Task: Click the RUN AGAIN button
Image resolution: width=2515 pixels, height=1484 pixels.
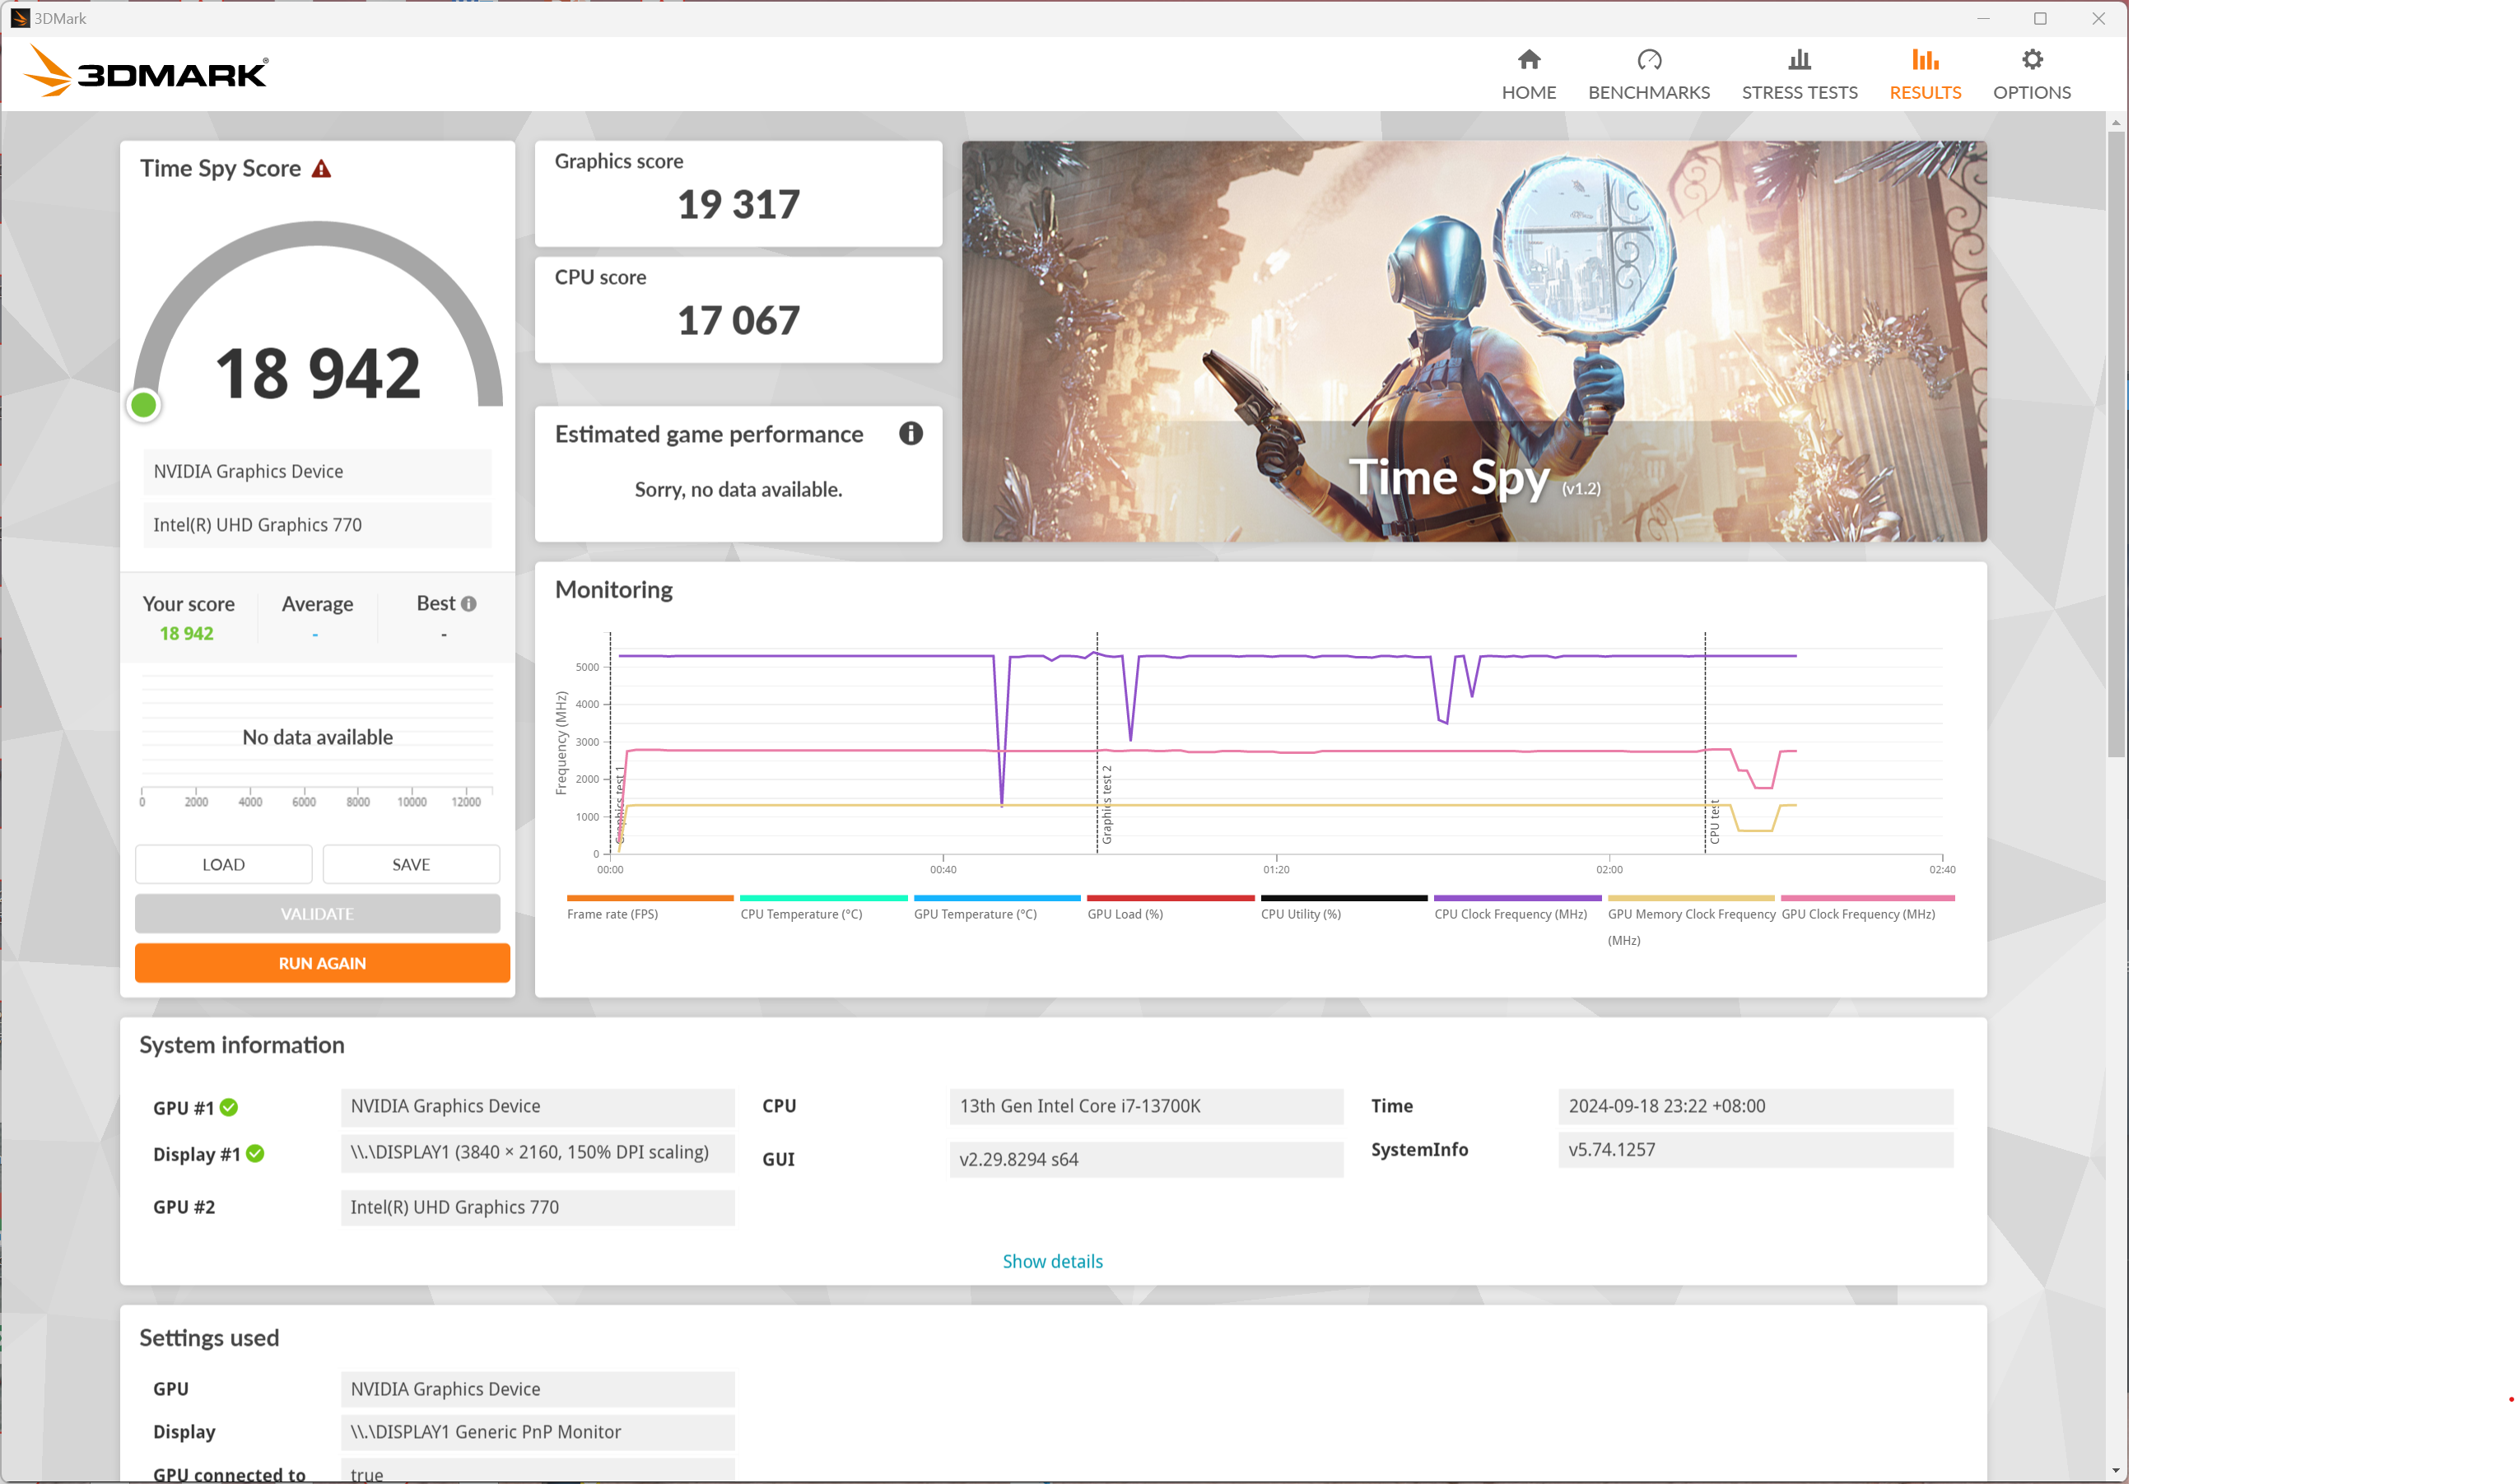Action: [322, 963]
